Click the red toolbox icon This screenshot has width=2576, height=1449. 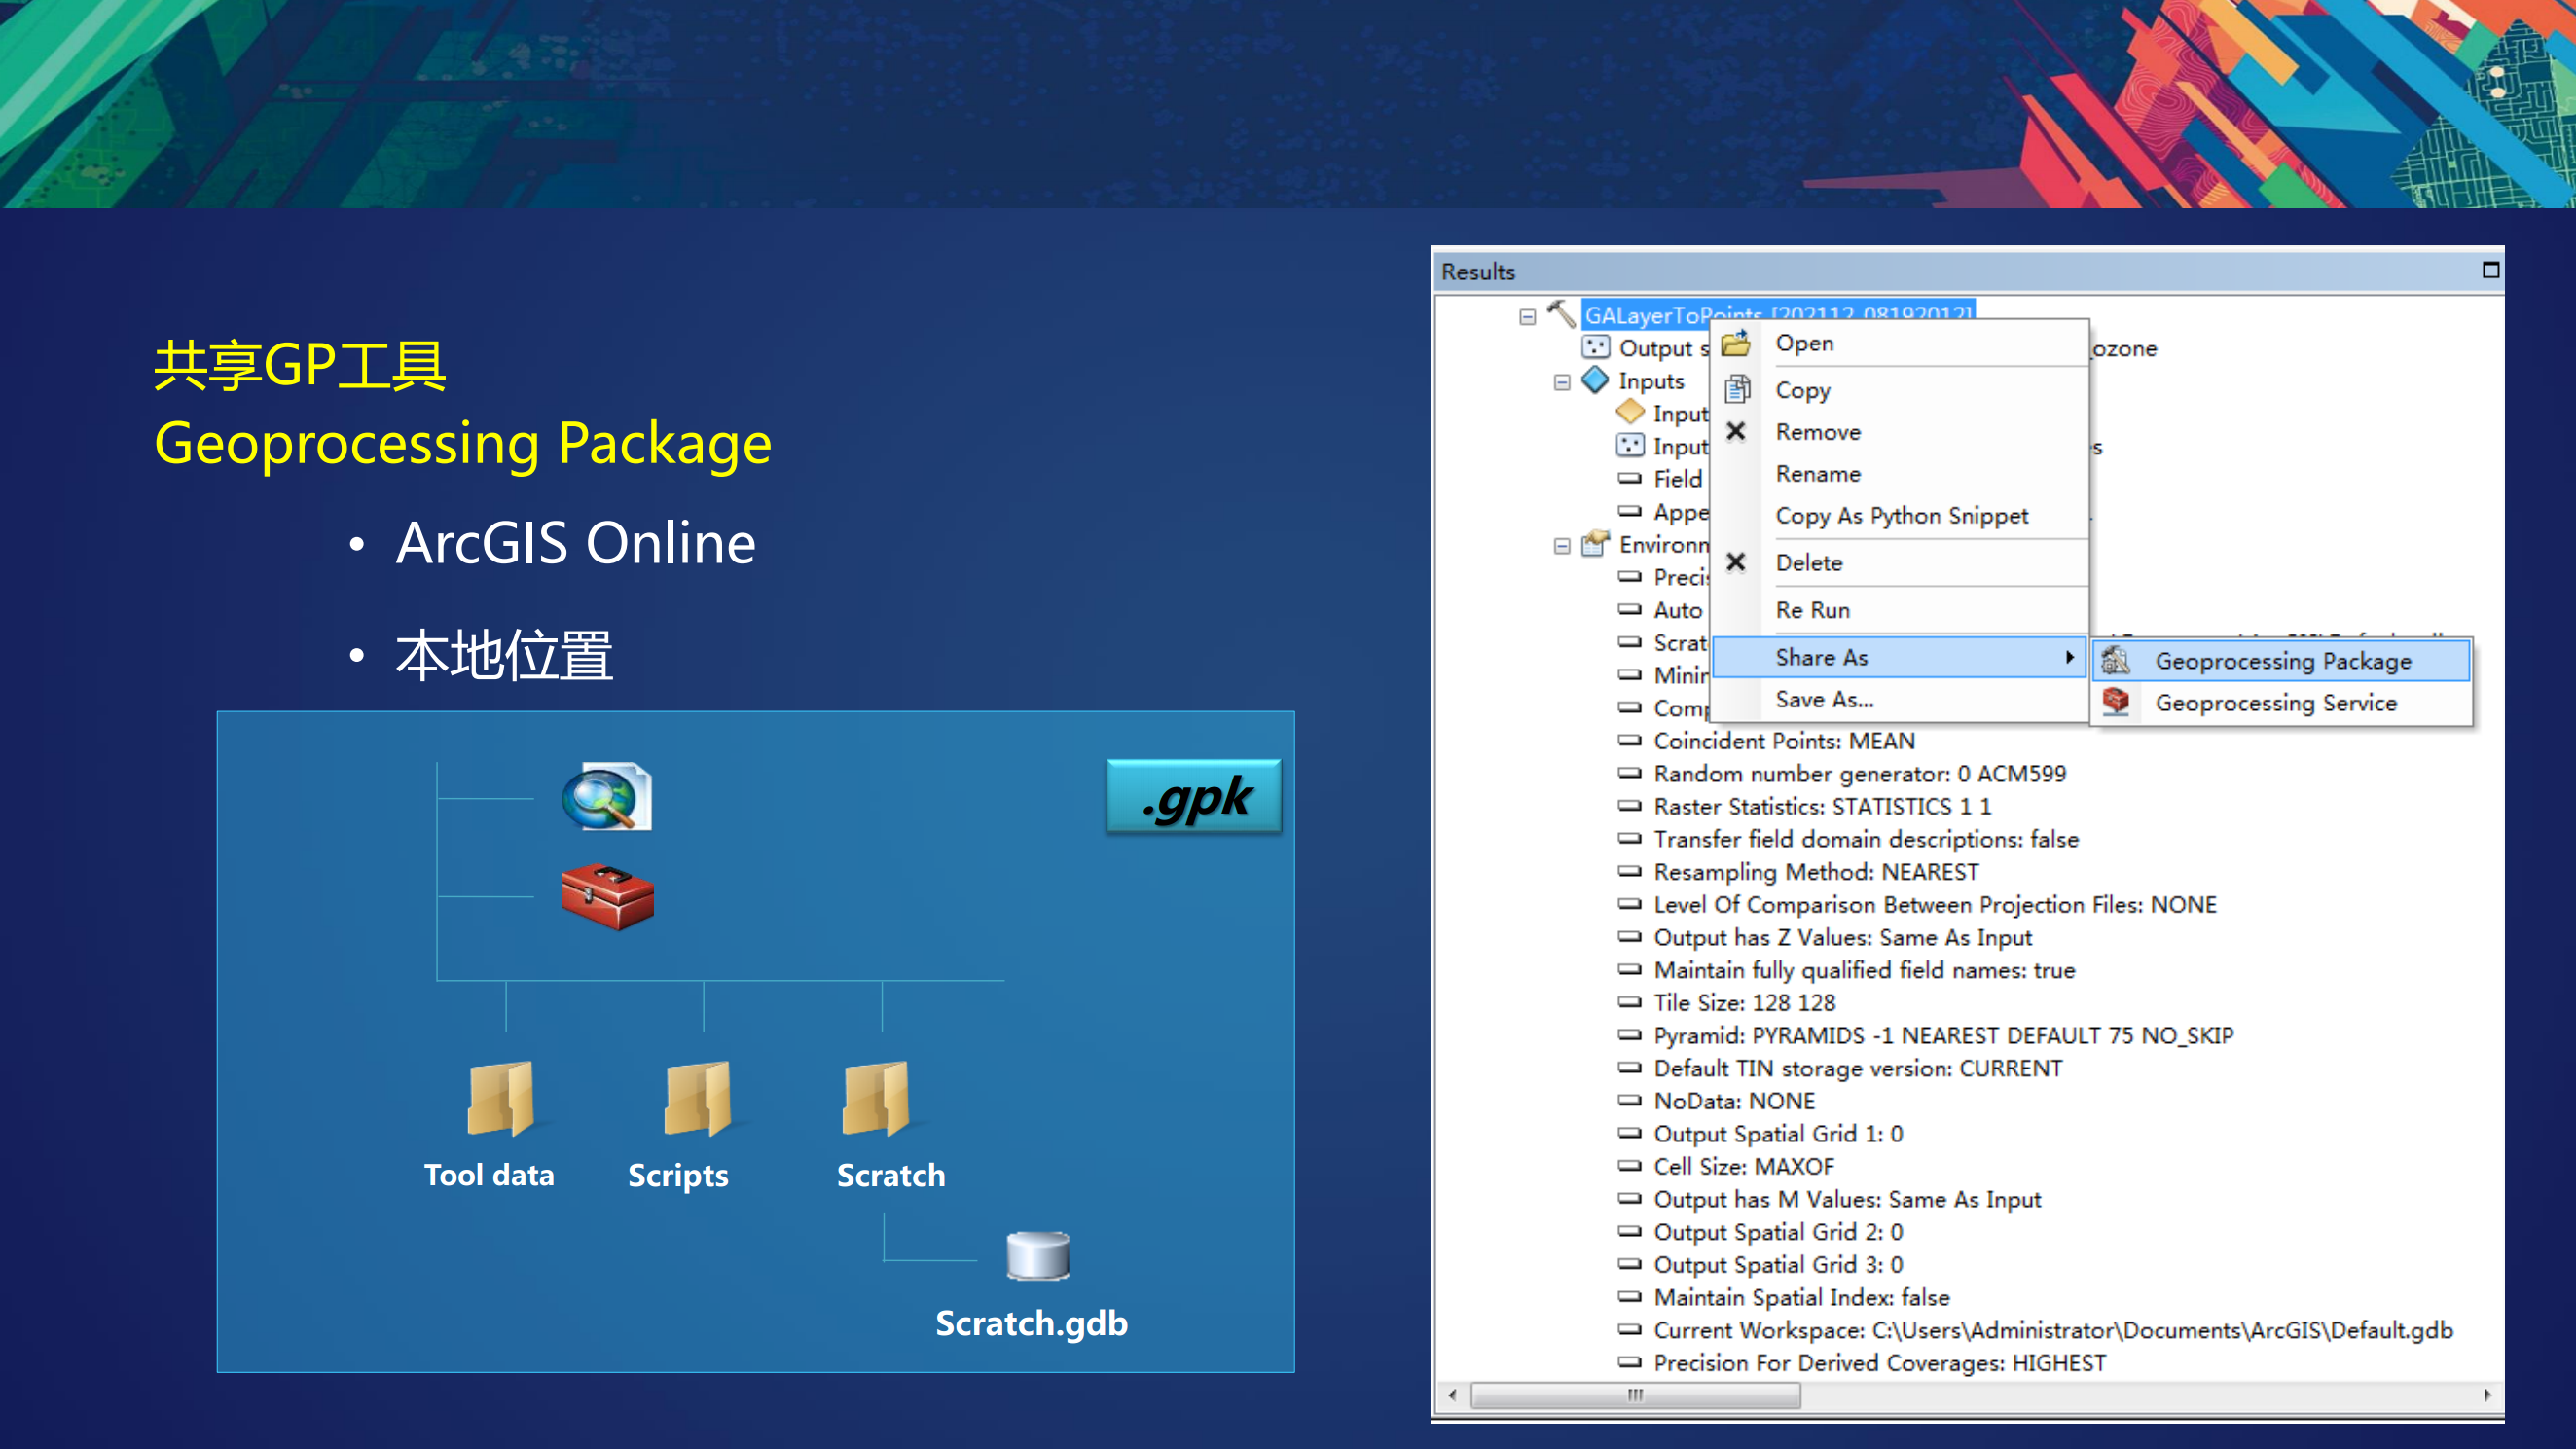click(607, 896)
